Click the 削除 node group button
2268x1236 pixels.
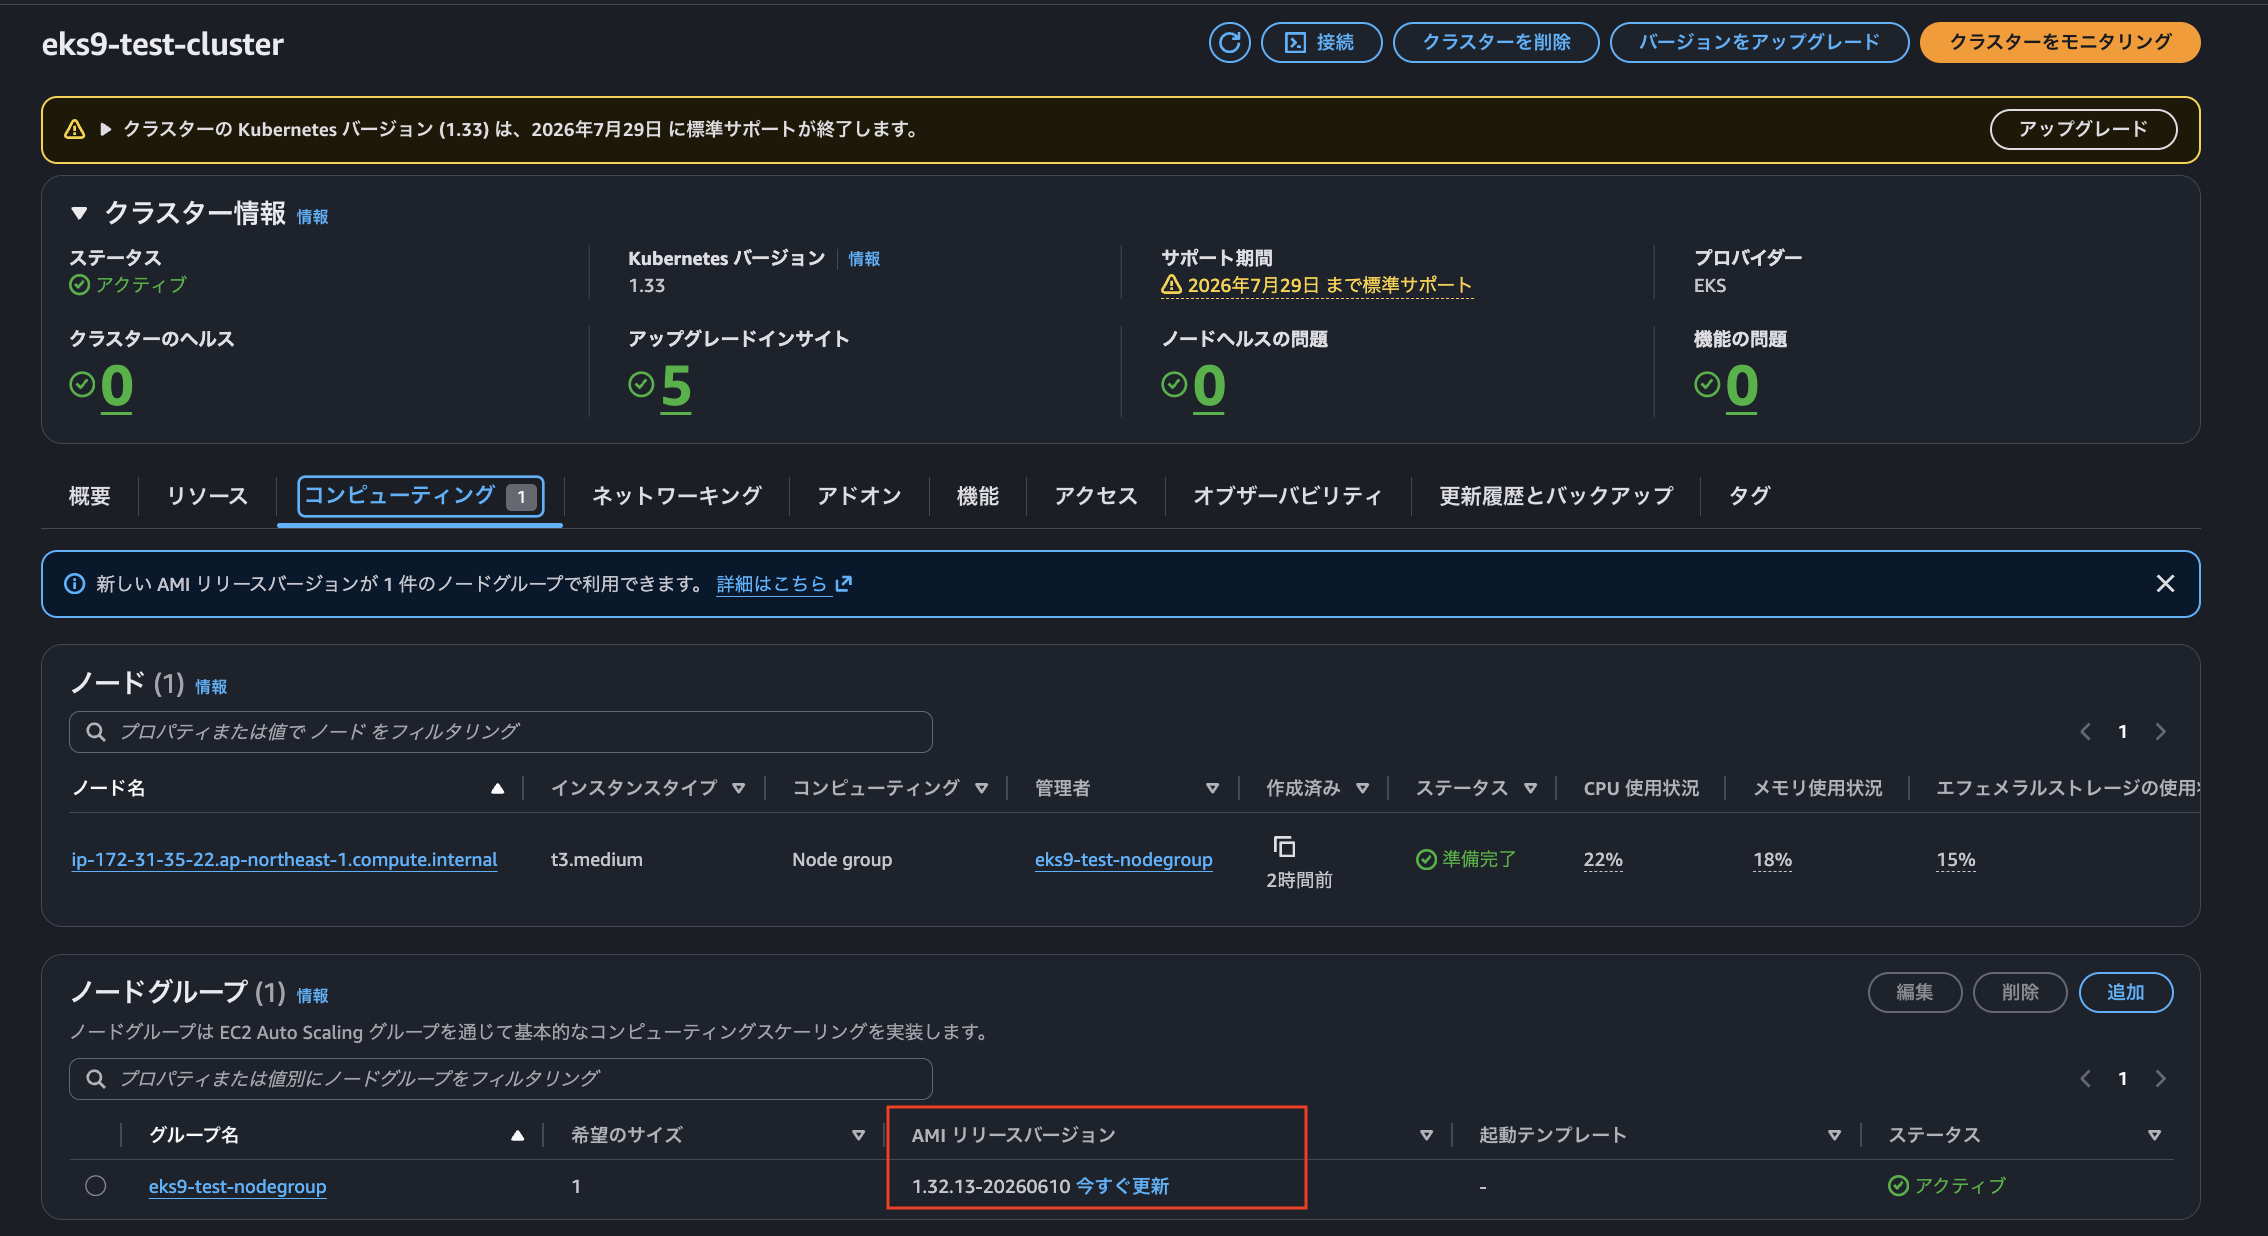point(2020,993)
